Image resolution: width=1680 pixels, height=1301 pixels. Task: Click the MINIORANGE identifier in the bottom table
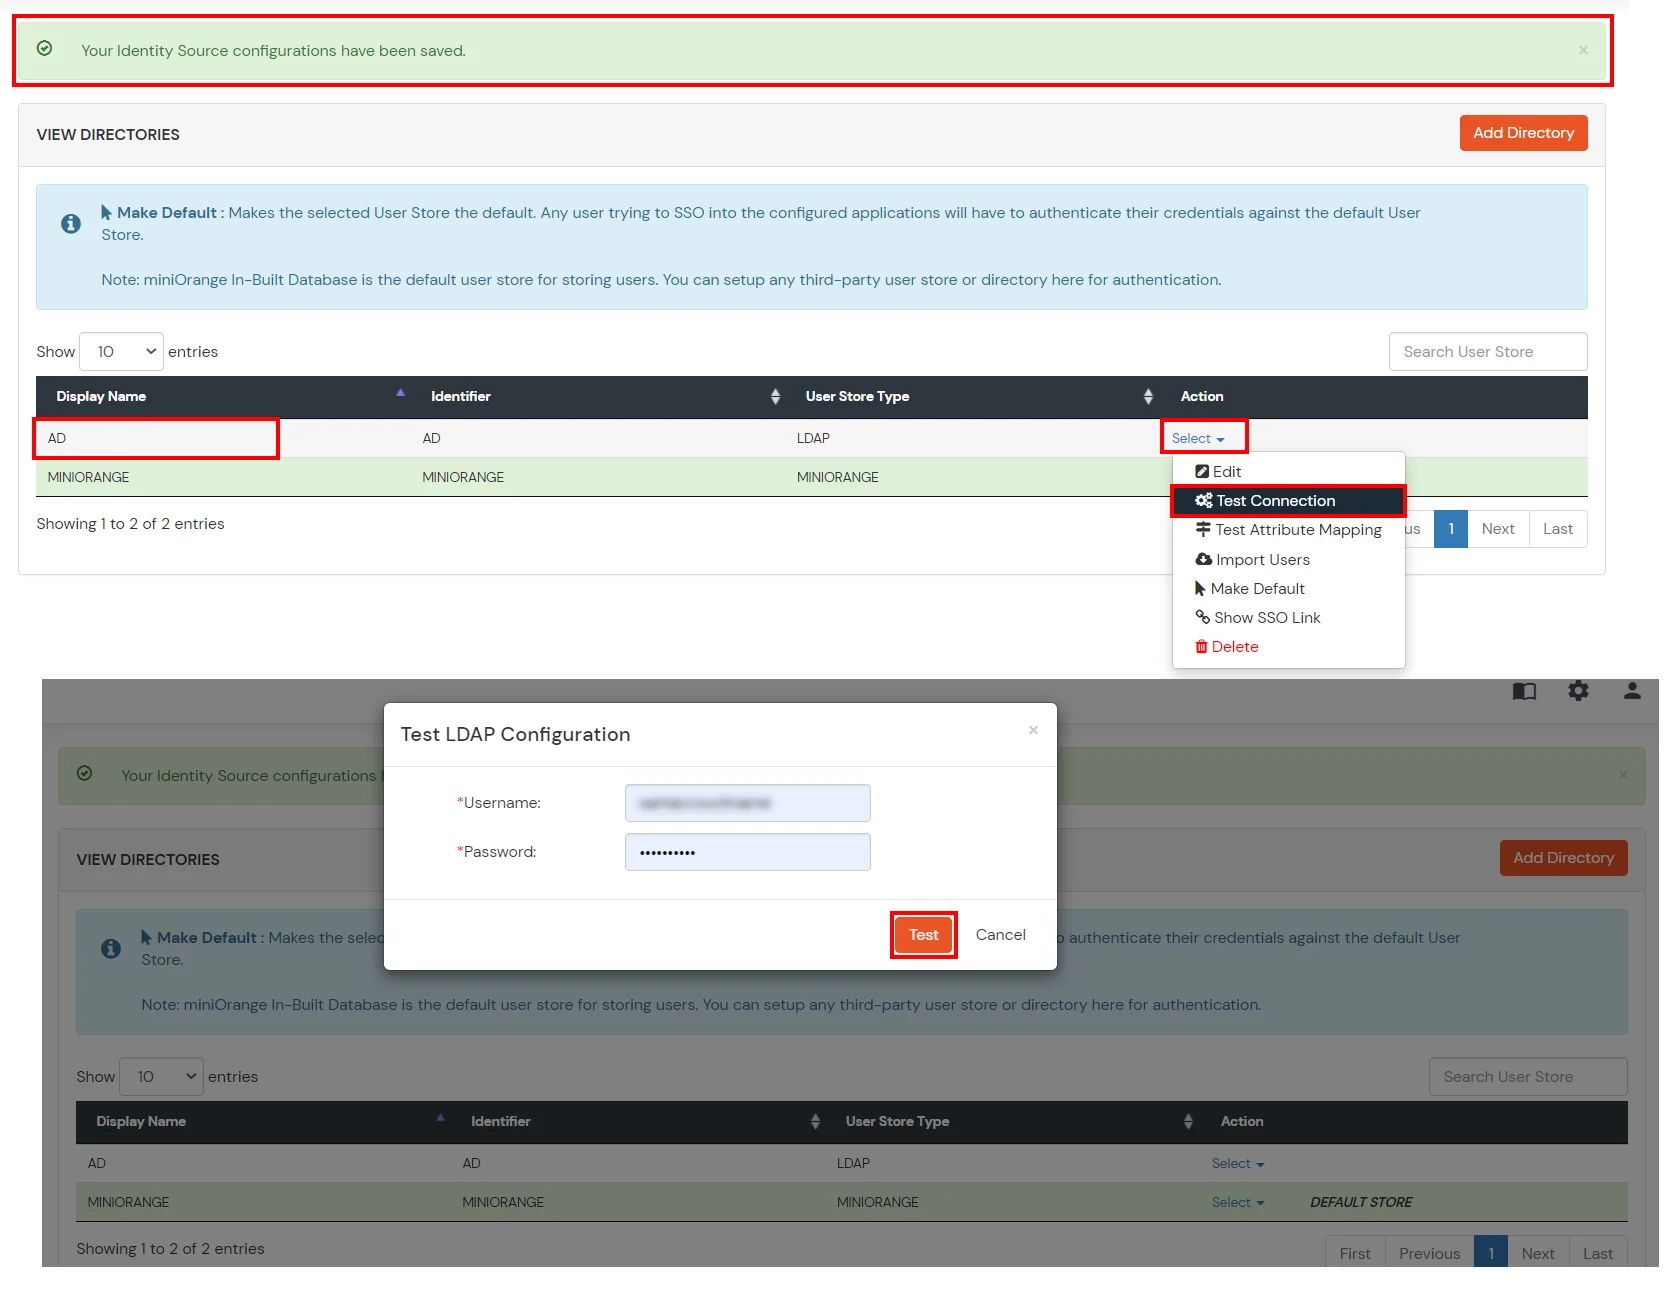pyautogui.click(x=503, y=1203)
